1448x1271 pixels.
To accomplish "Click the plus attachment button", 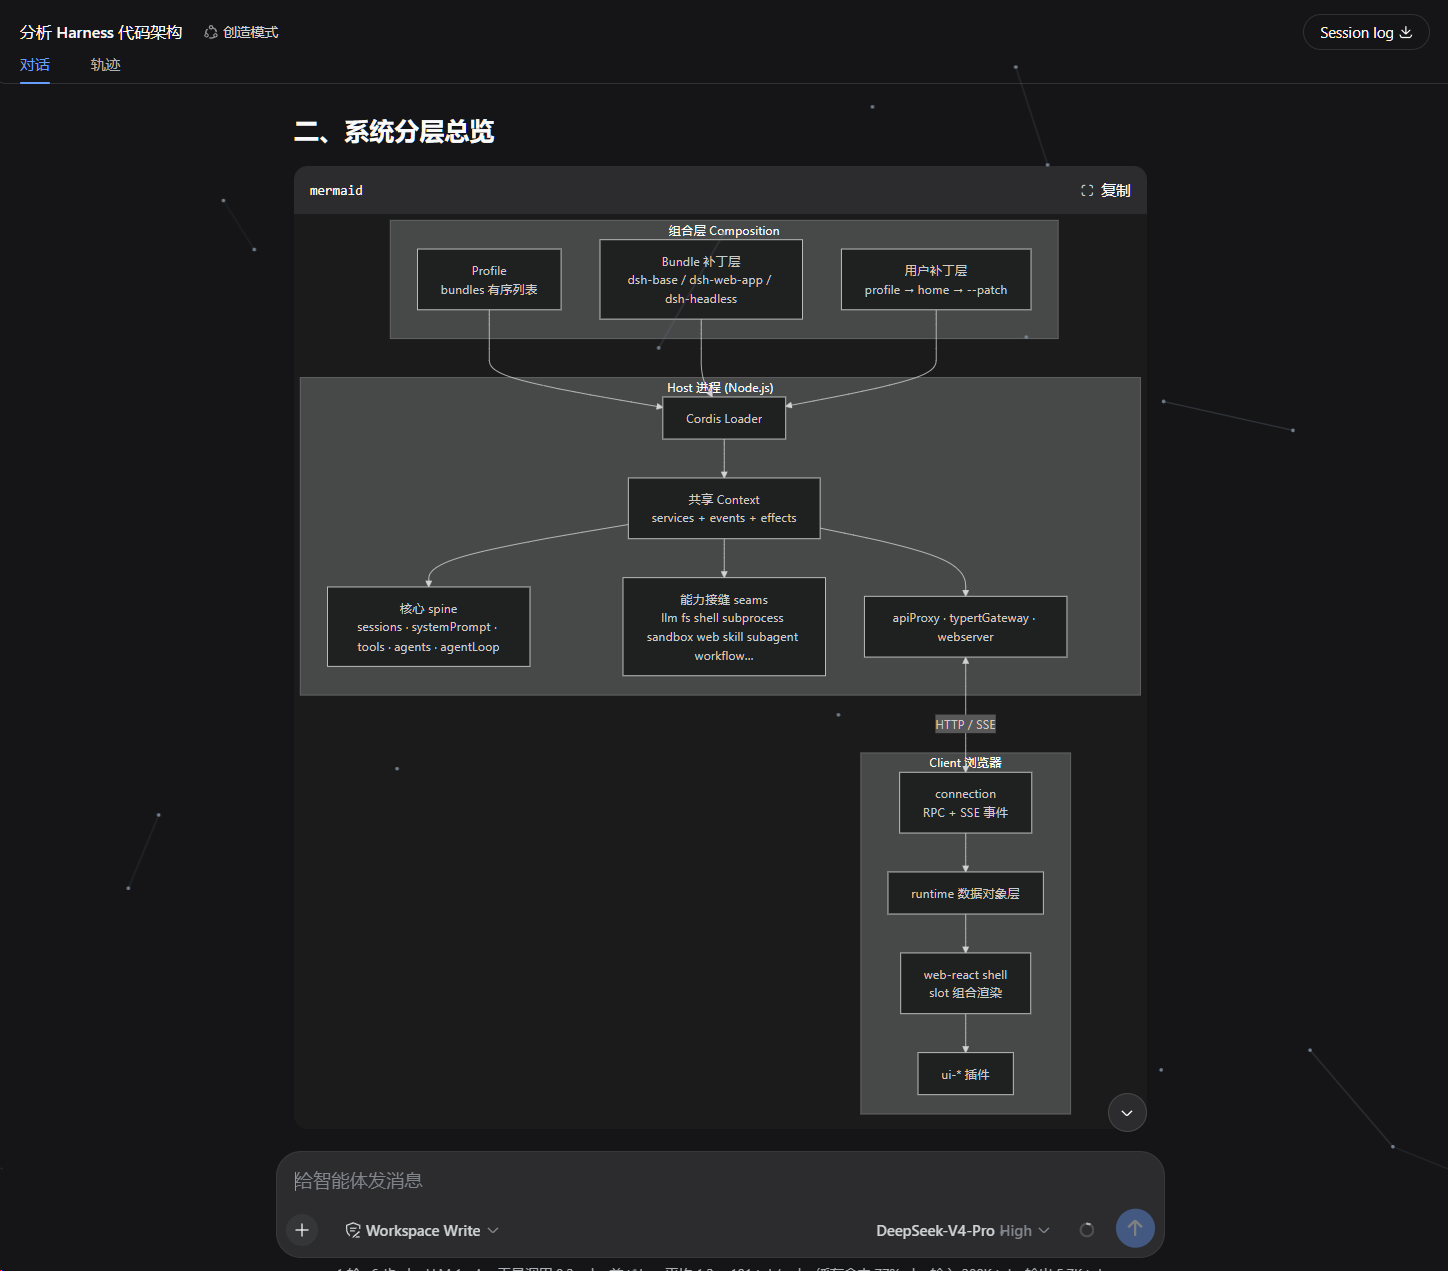I will tap(302, 1230).
